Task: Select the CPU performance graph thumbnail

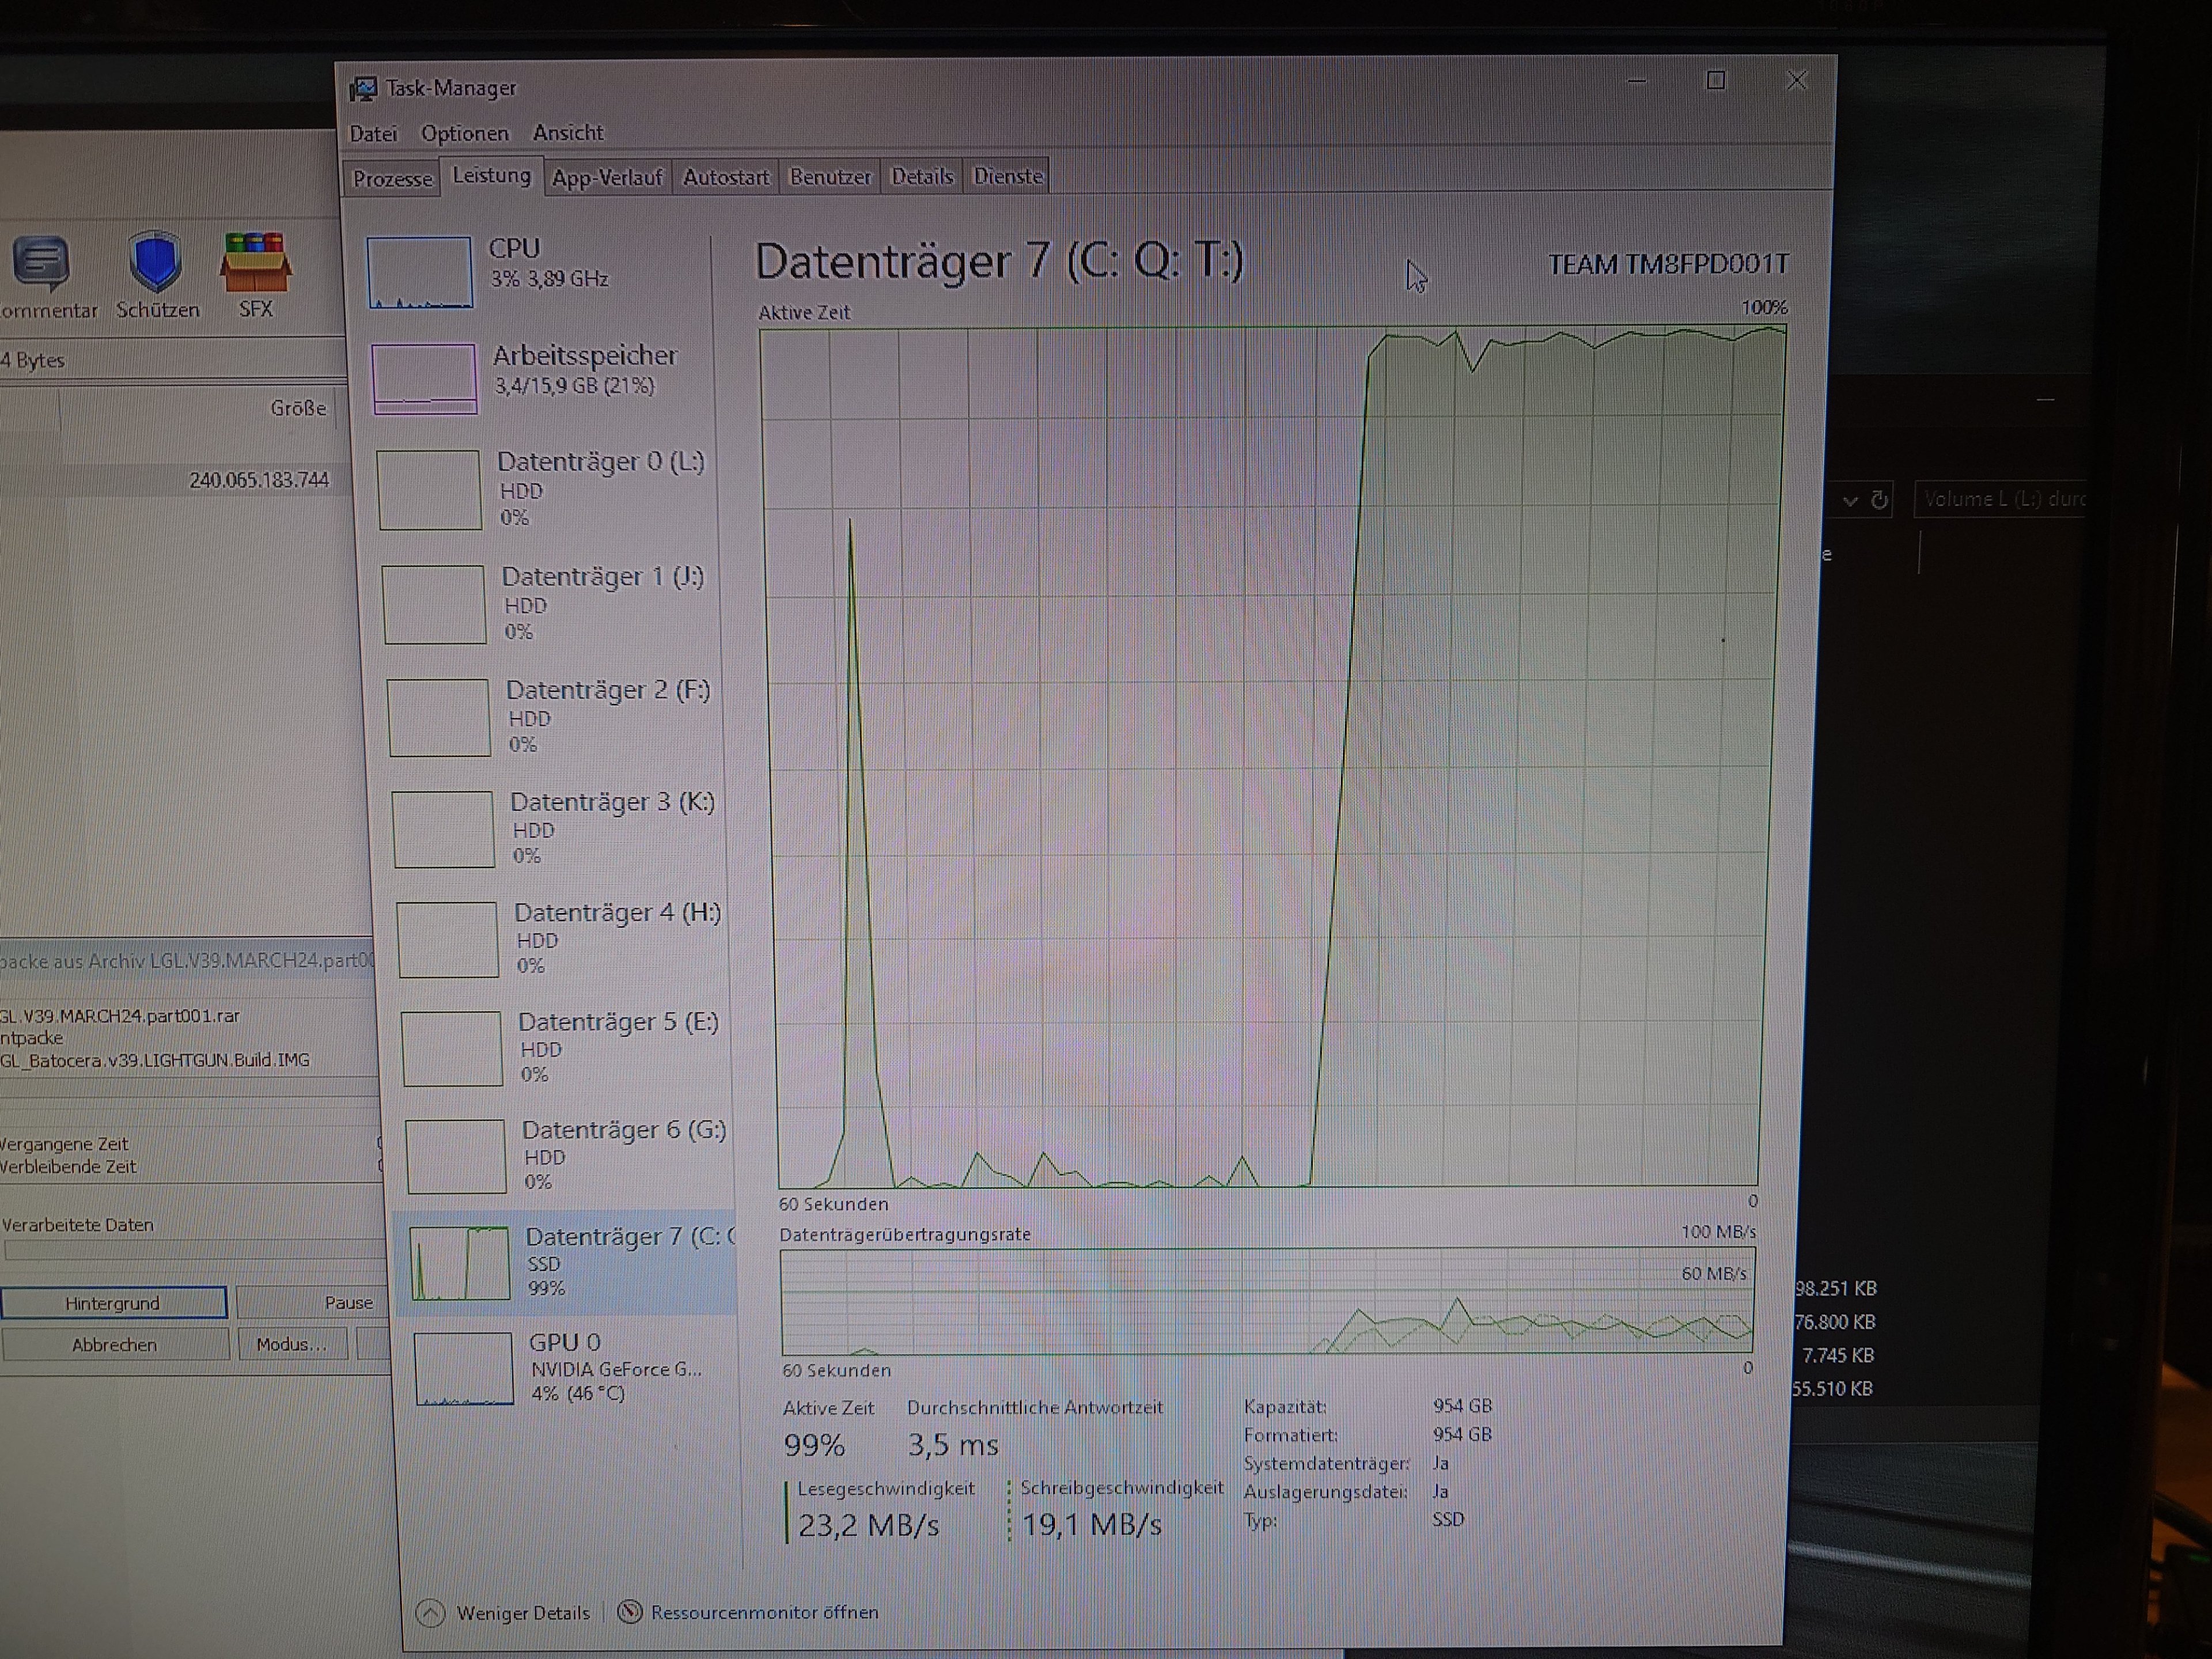Action: [419, 272]
